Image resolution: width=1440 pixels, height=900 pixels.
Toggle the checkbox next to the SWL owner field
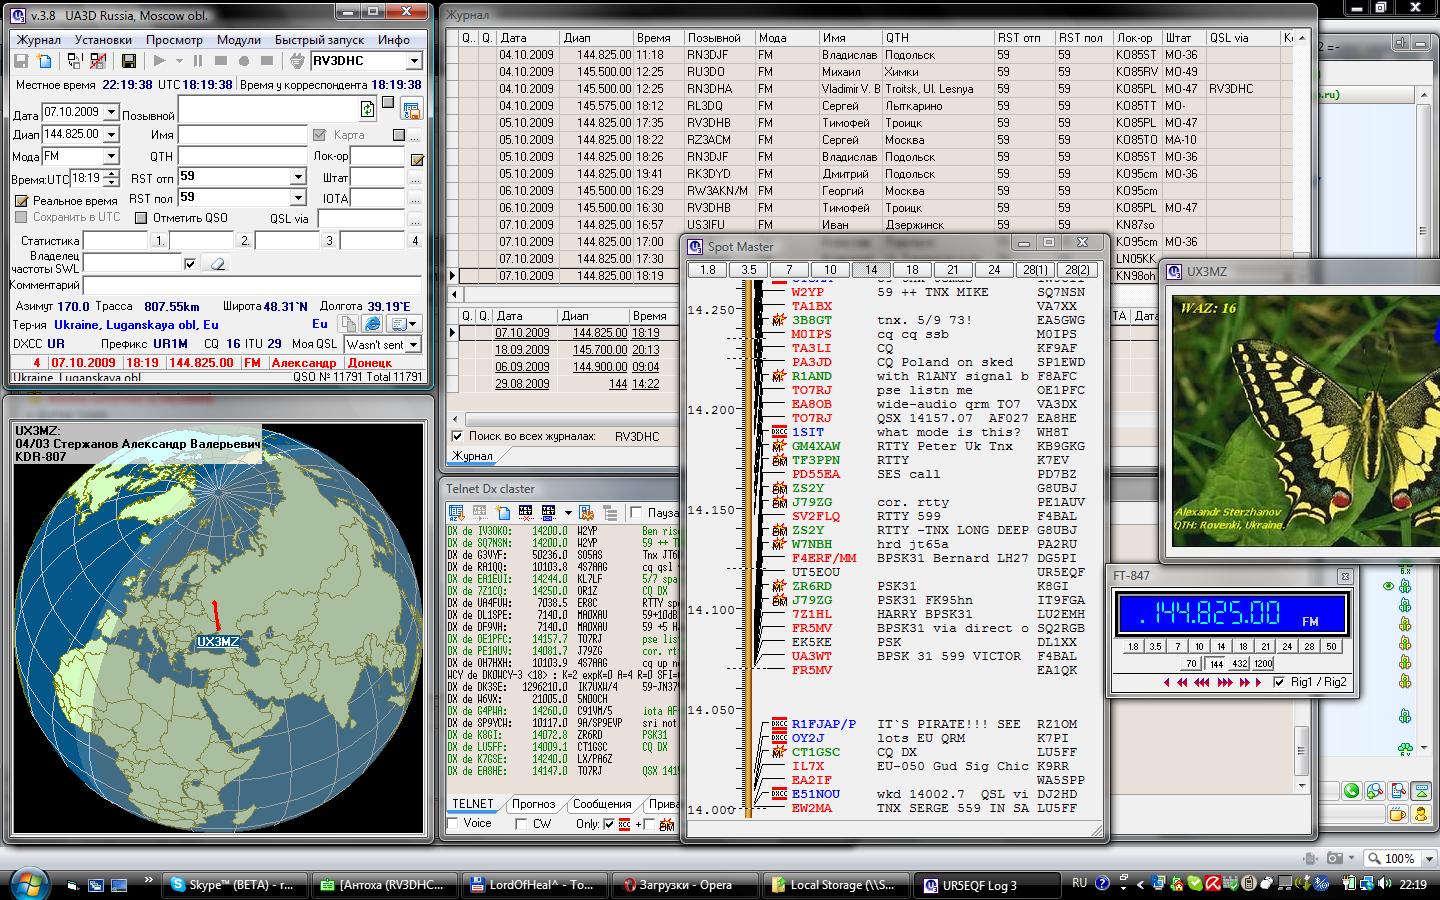coord(190,263)
